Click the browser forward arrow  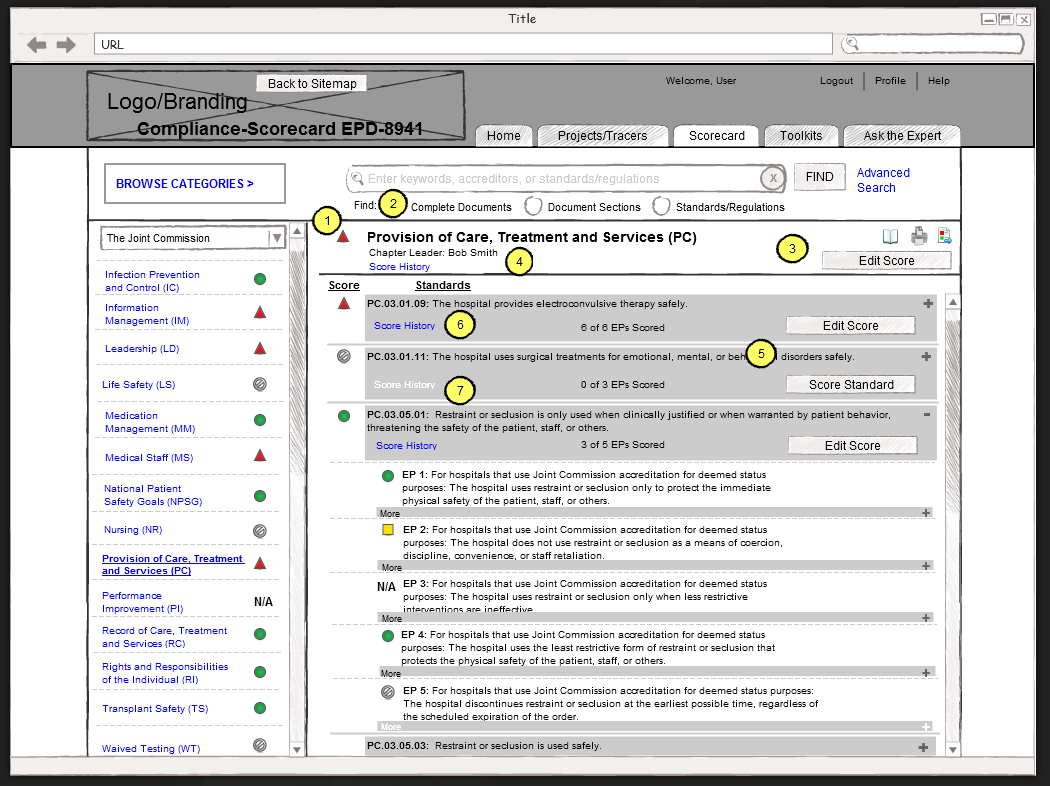click(66, 45)
